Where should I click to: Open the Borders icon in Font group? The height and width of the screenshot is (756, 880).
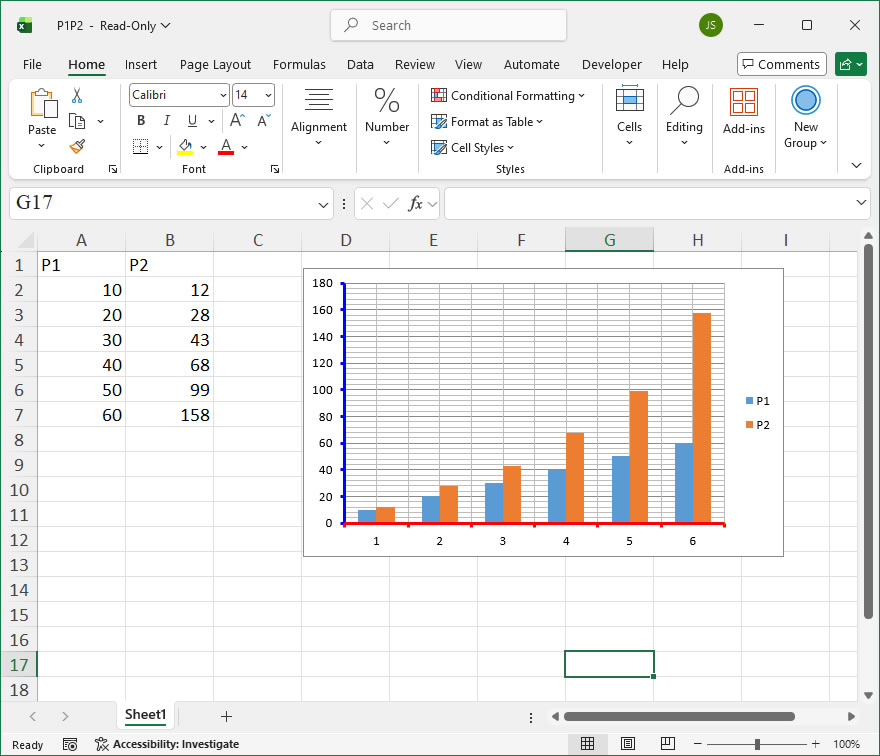(x=140, y=147)
